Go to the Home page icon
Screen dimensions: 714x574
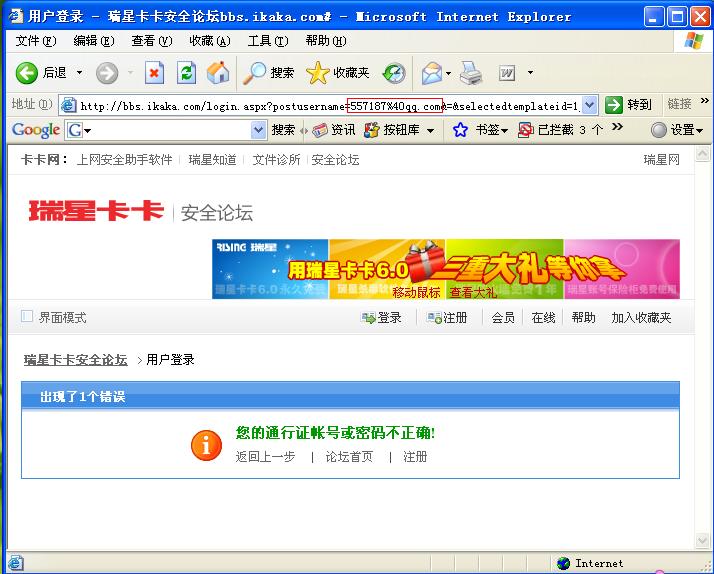(218, 73)
